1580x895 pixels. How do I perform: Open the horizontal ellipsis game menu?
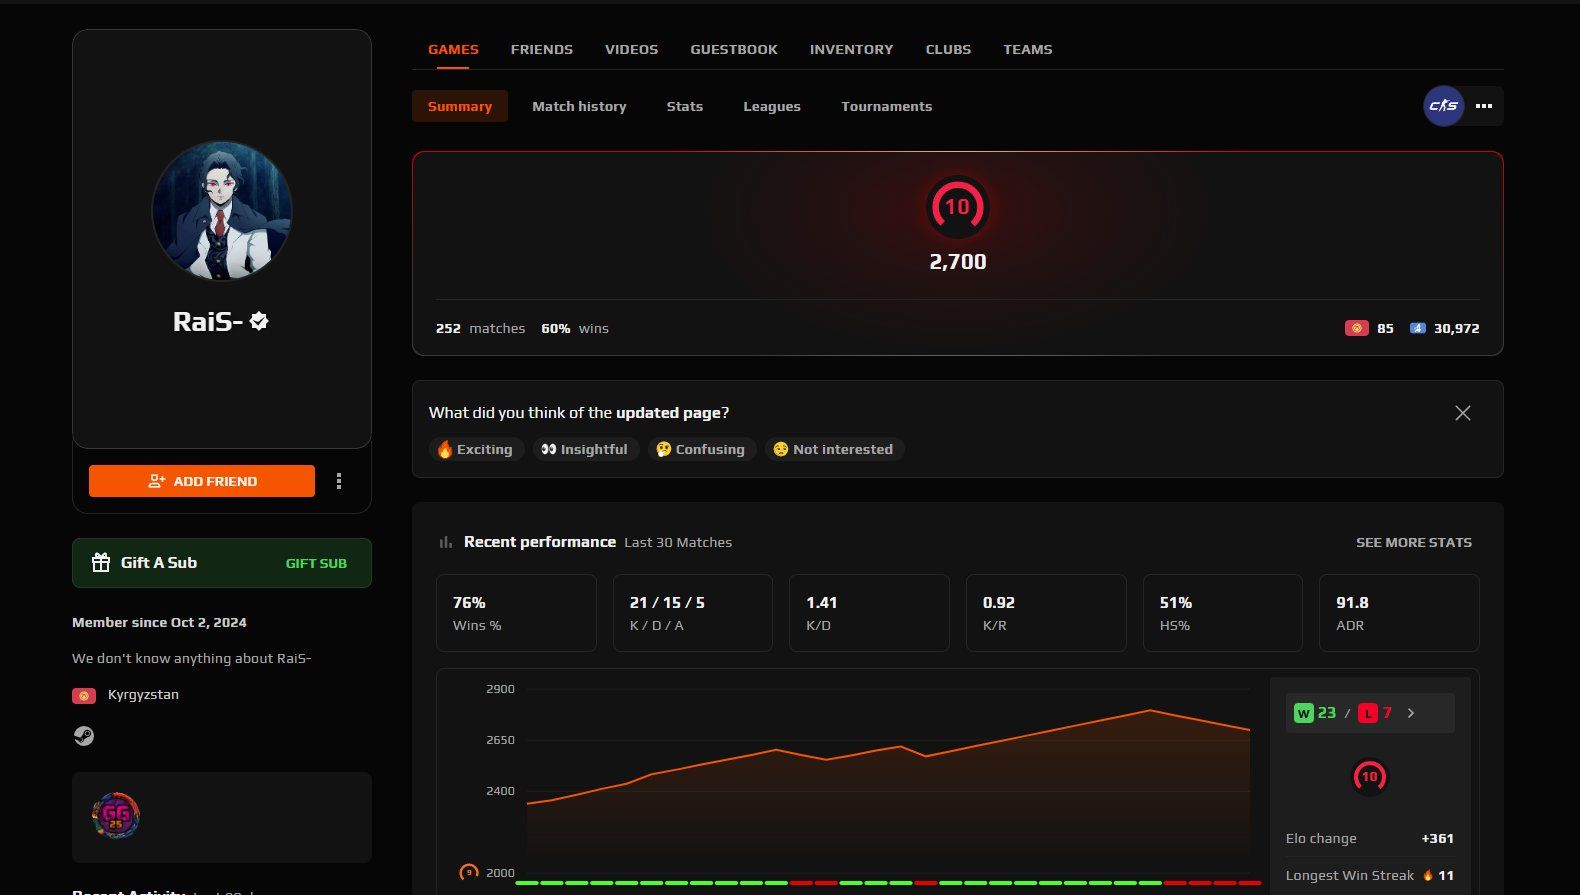click(1484, 106)
